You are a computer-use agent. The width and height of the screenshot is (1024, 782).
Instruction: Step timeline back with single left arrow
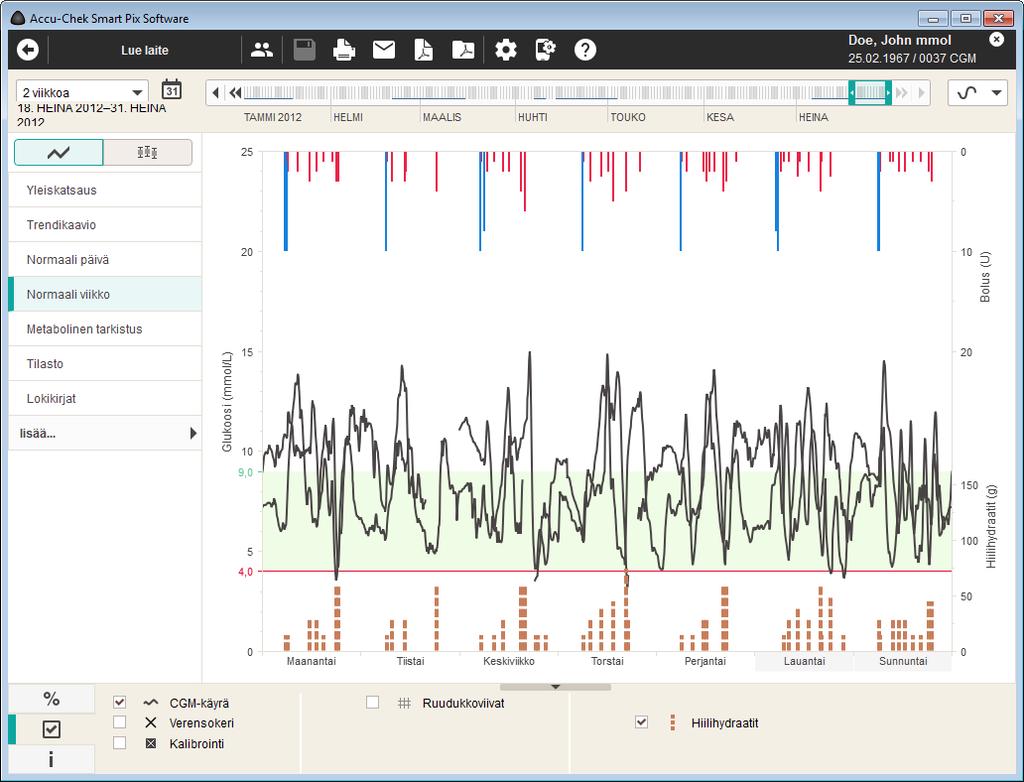point(216,93)
